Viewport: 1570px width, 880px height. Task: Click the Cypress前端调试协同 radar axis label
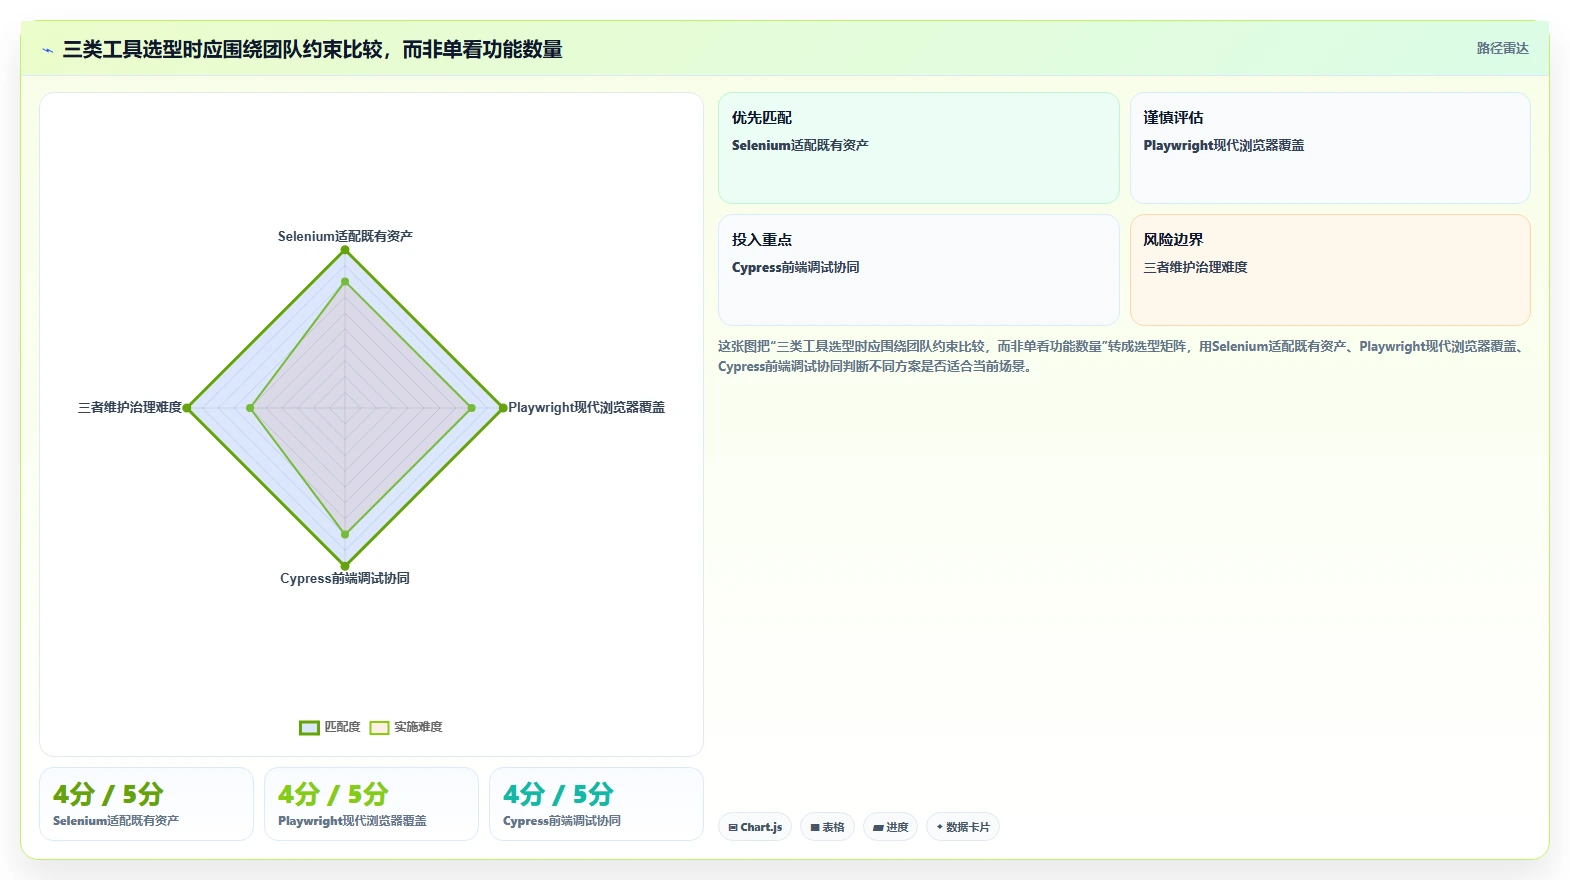(345, 578)
